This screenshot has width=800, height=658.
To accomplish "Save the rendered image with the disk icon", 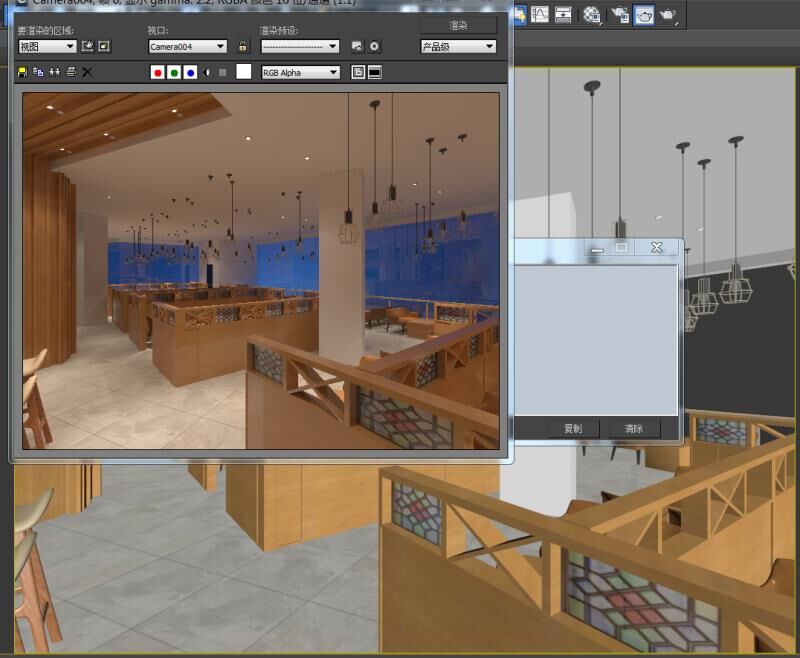I will click(22, 72).
